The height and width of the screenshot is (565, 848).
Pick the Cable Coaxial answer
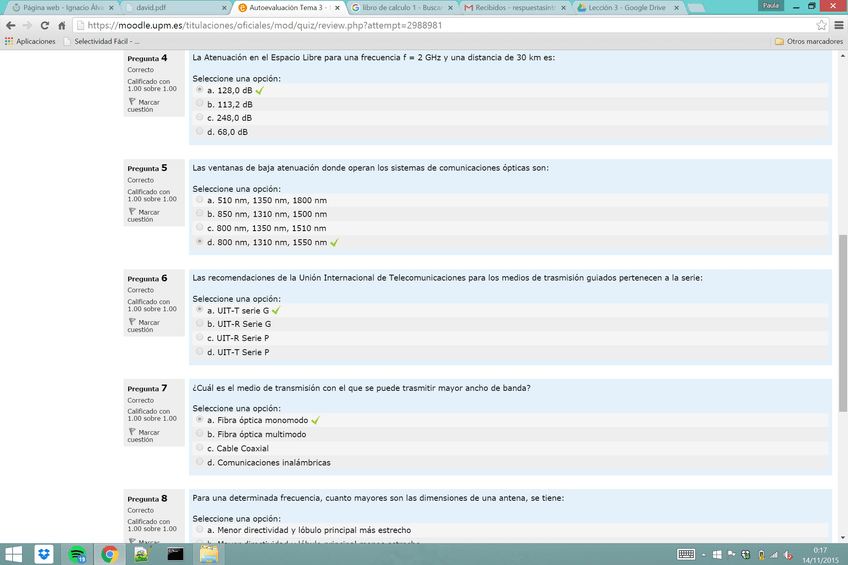tap(199, 448)
